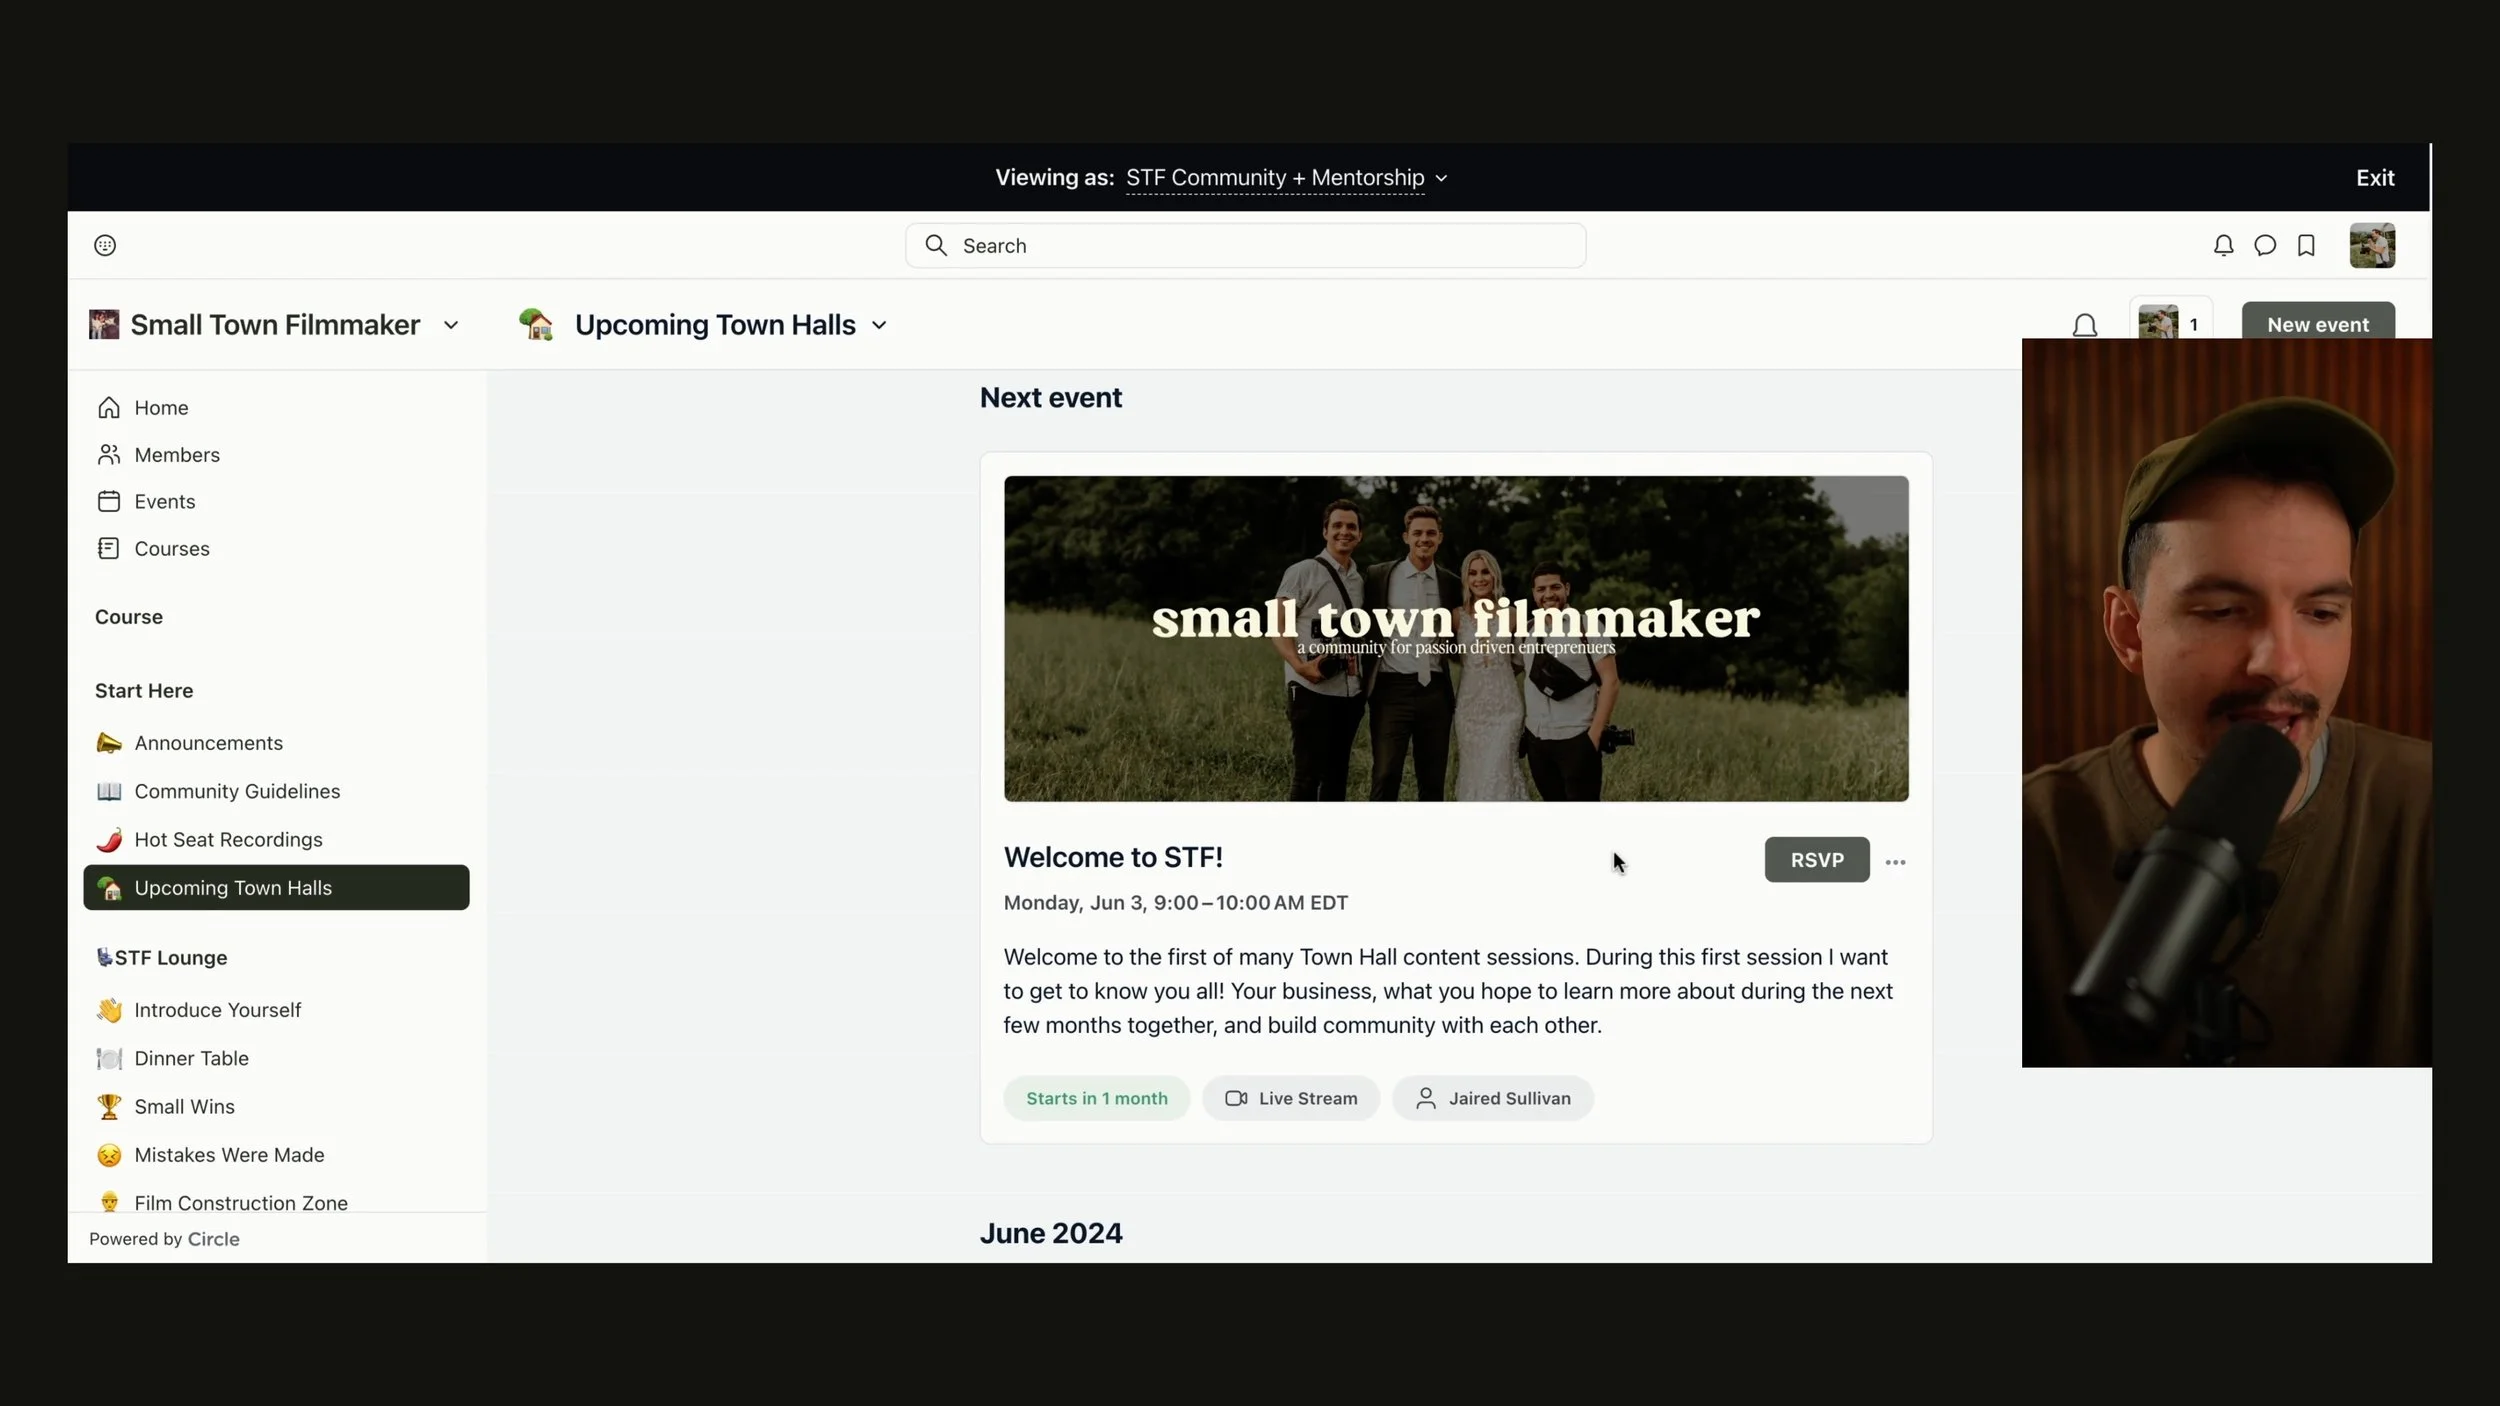This screenshot has width=2500, height=1406.
Task: Open the user profile avatar at top right
Action: click(x=2371, y=246)
